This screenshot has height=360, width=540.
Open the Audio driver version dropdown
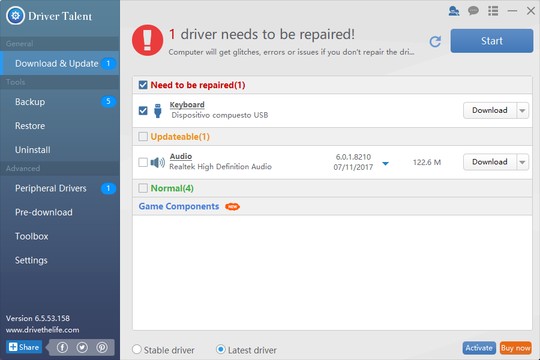[x=386, y=164]
